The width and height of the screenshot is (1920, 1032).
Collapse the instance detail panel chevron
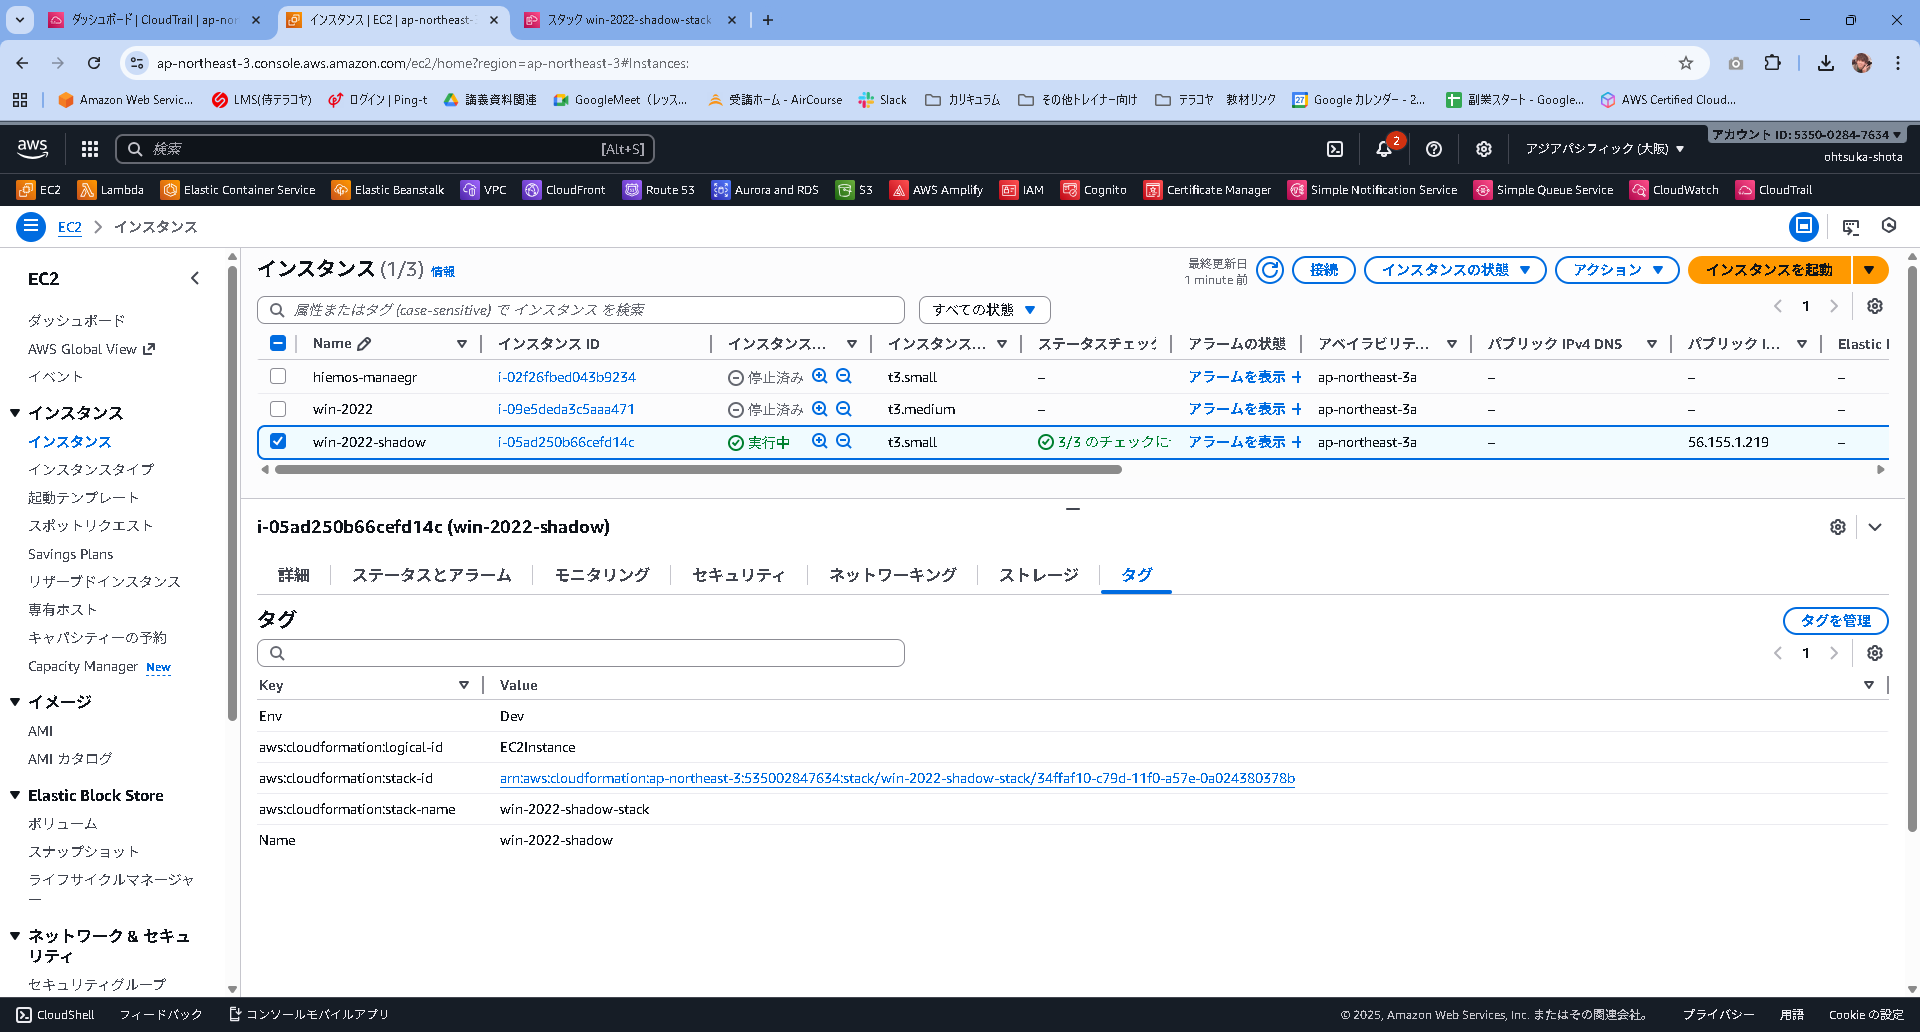point(1875,527)
